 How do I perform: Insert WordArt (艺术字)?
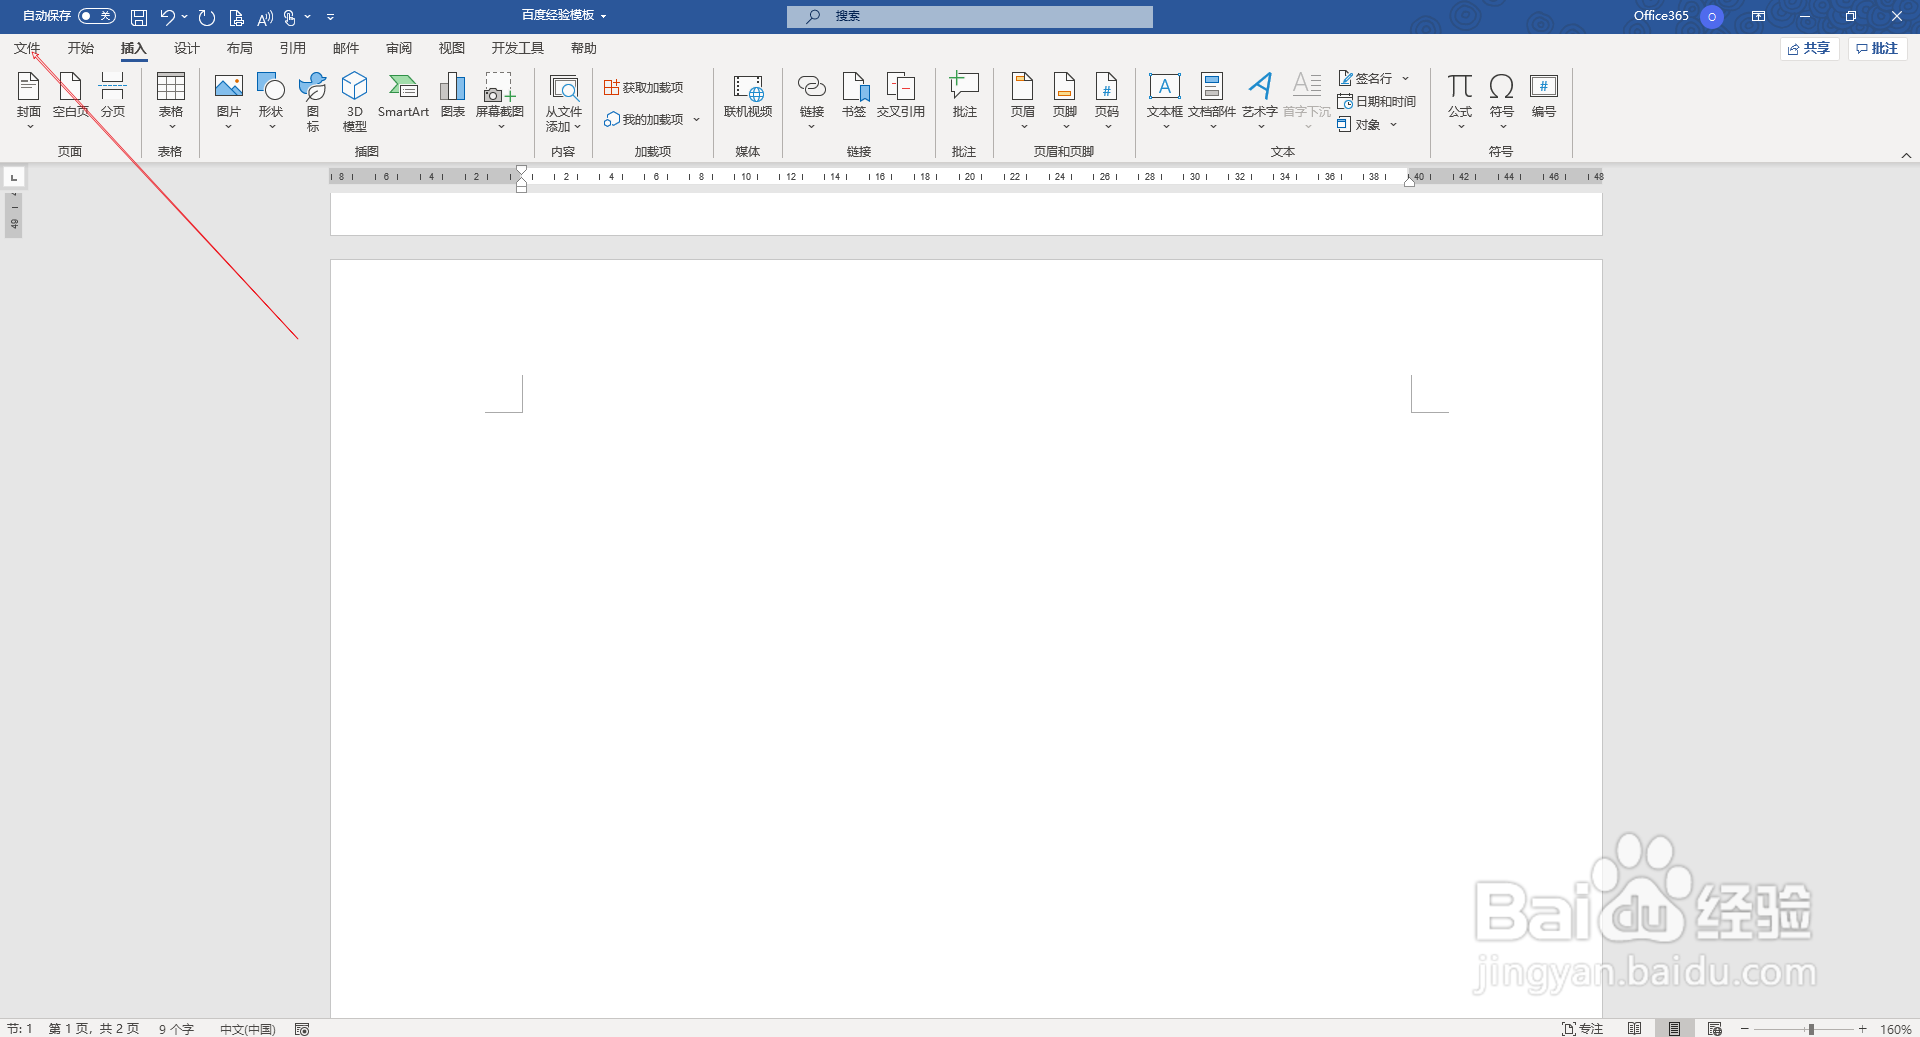click(x=1260, y=100)
